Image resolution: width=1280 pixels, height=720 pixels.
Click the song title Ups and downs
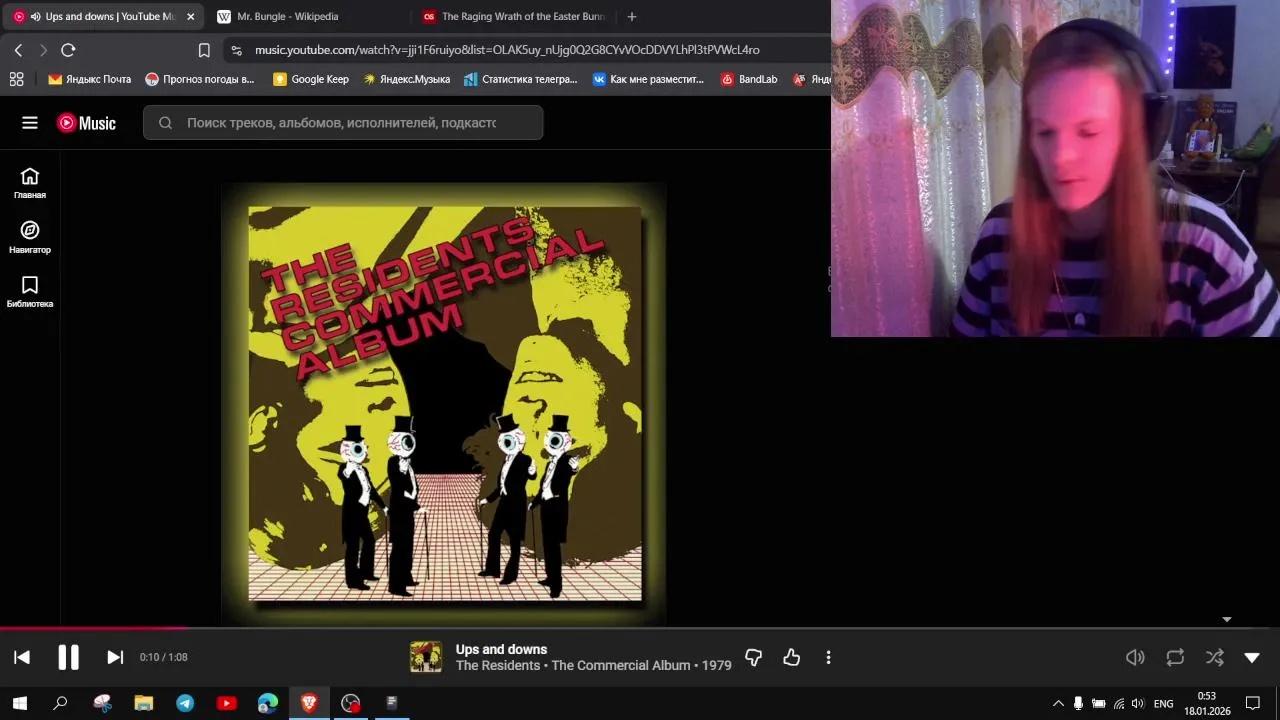501,650
